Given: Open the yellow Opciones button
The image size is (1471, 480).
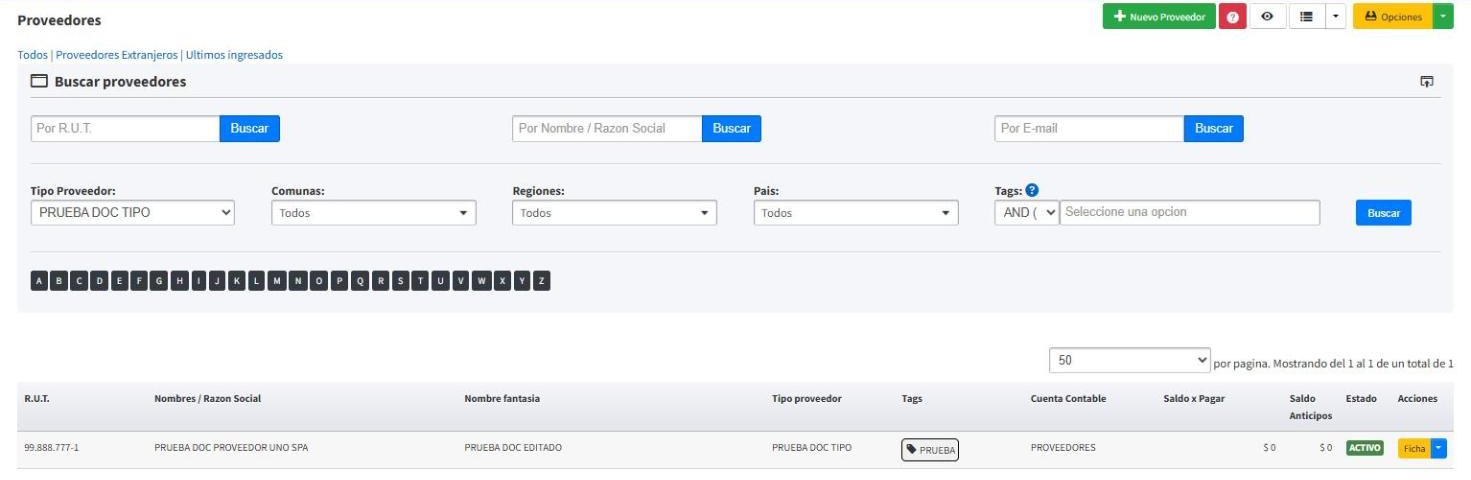Looking at the screenshot, I should click(1393, 17).
